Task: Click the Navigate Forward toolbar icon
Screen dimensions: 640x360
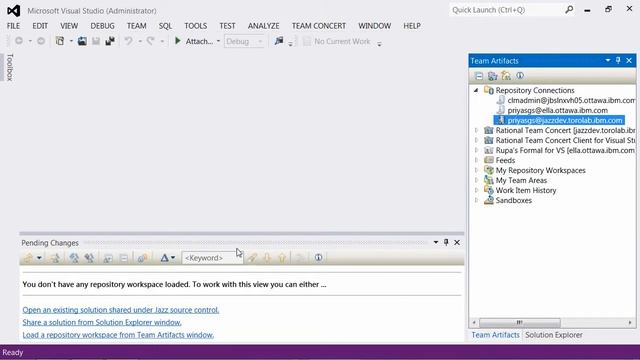Action: 41,41
